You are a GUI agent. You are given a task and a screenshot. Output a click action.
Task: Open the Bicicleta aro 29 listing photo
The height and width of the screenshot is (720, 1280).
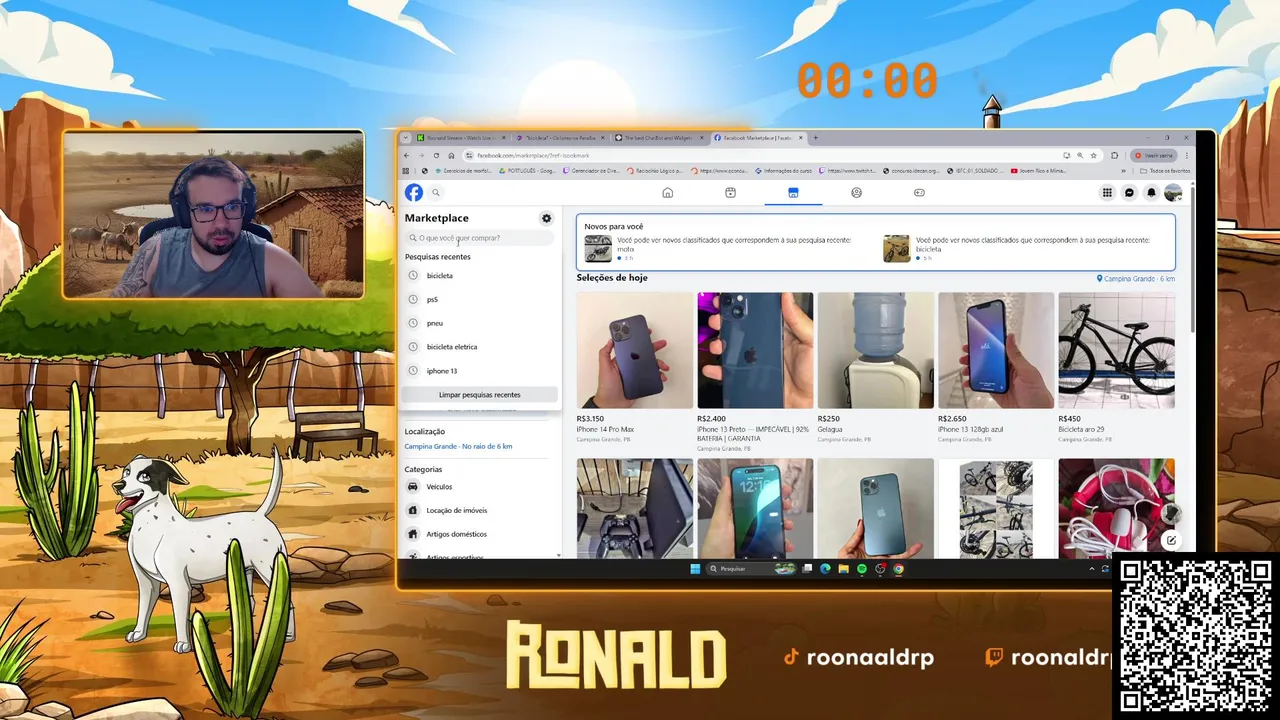[1116, 350]
